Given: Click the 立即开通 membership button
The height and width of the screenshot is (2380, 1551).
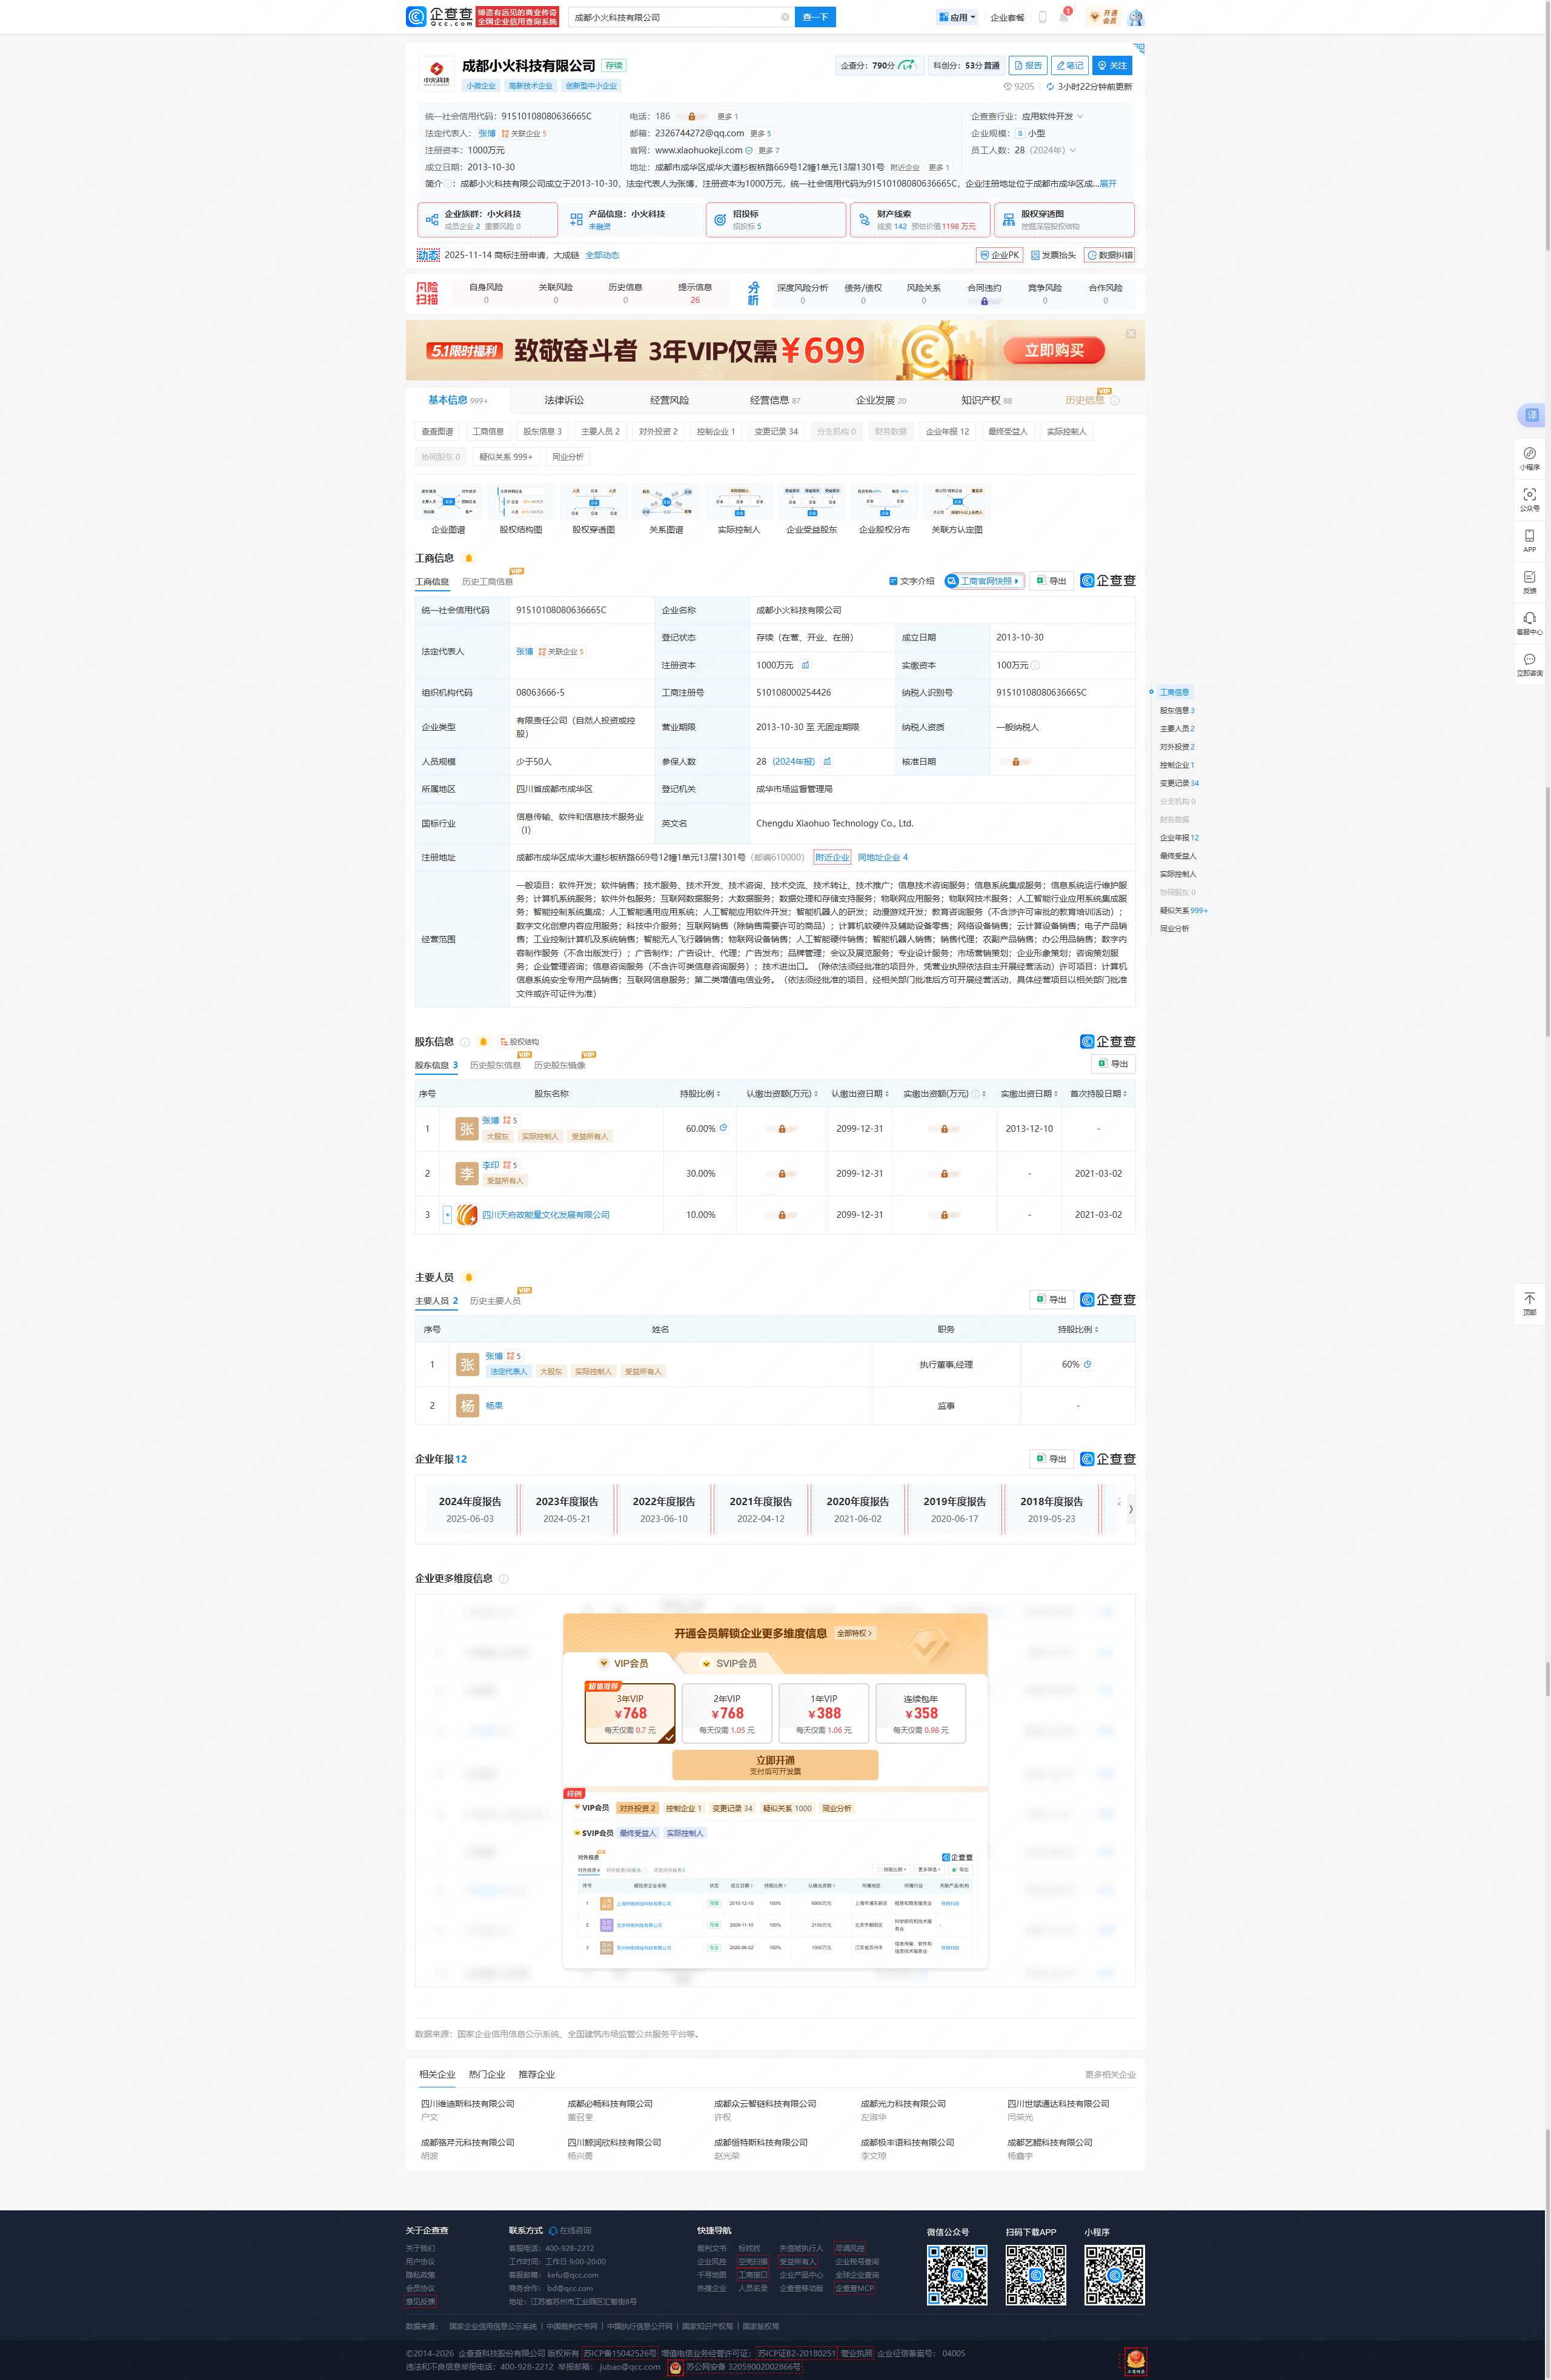Looking at the screenshot, I should (775, 1764).
